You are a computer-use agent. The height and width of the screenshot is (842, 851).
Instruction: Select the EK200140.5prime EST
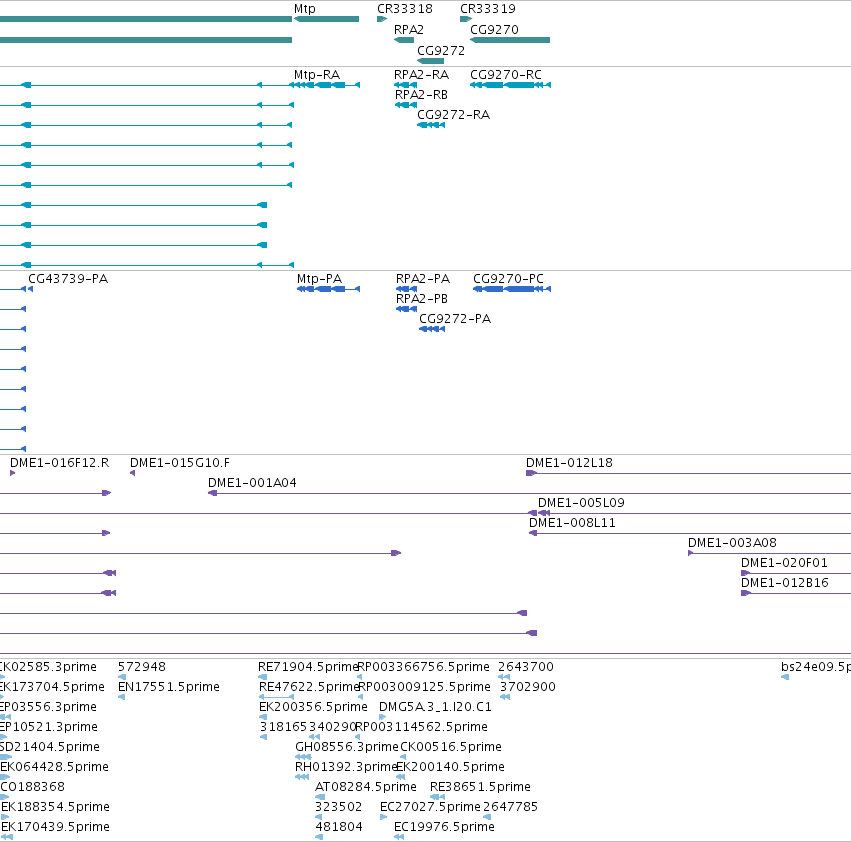401,777
